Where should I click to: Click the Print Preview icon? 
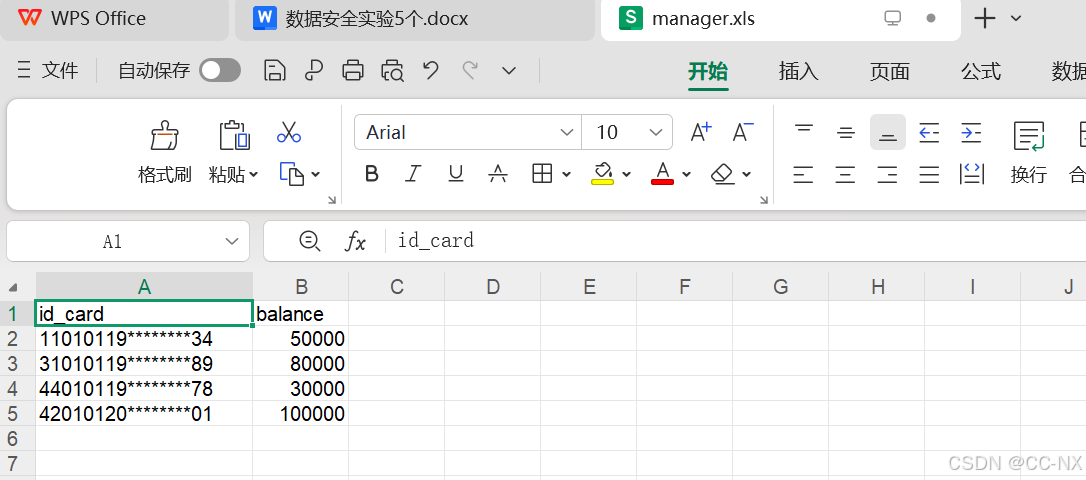[392, 71]
